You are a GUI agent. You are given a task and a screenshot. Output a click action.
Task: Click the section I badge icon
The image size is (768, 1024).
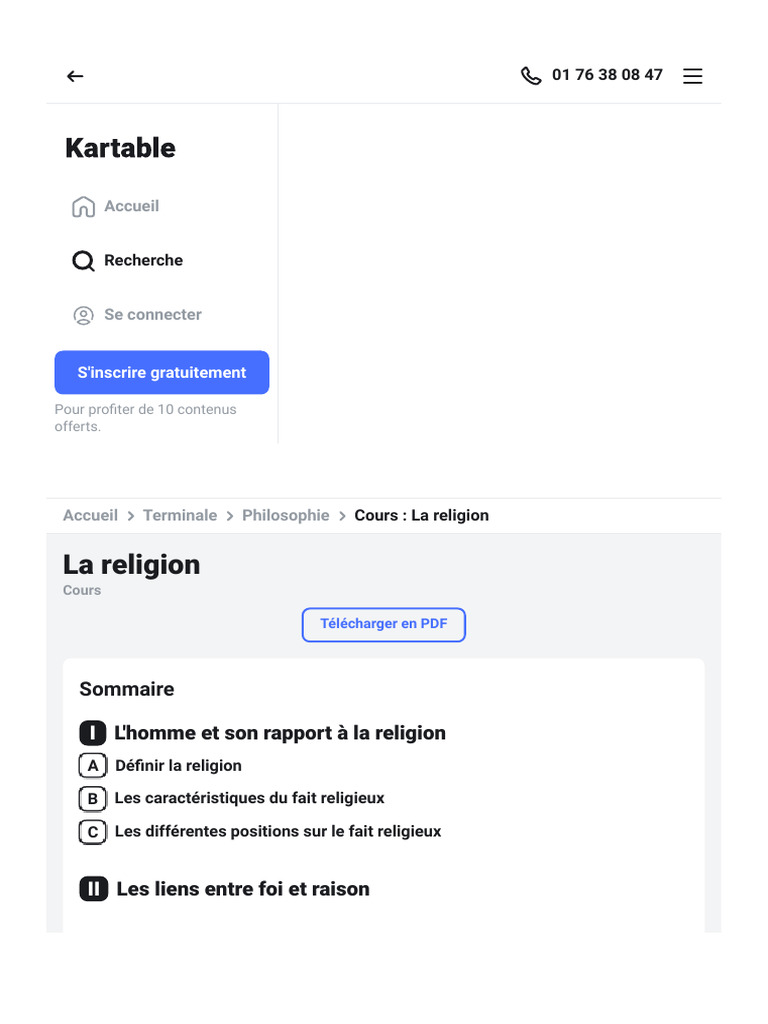coord(93,733)
